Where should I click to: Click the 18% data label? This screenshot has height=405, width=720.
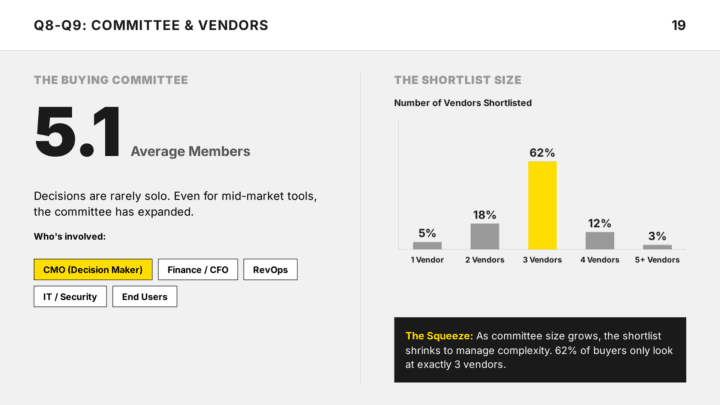click(485, 215)
